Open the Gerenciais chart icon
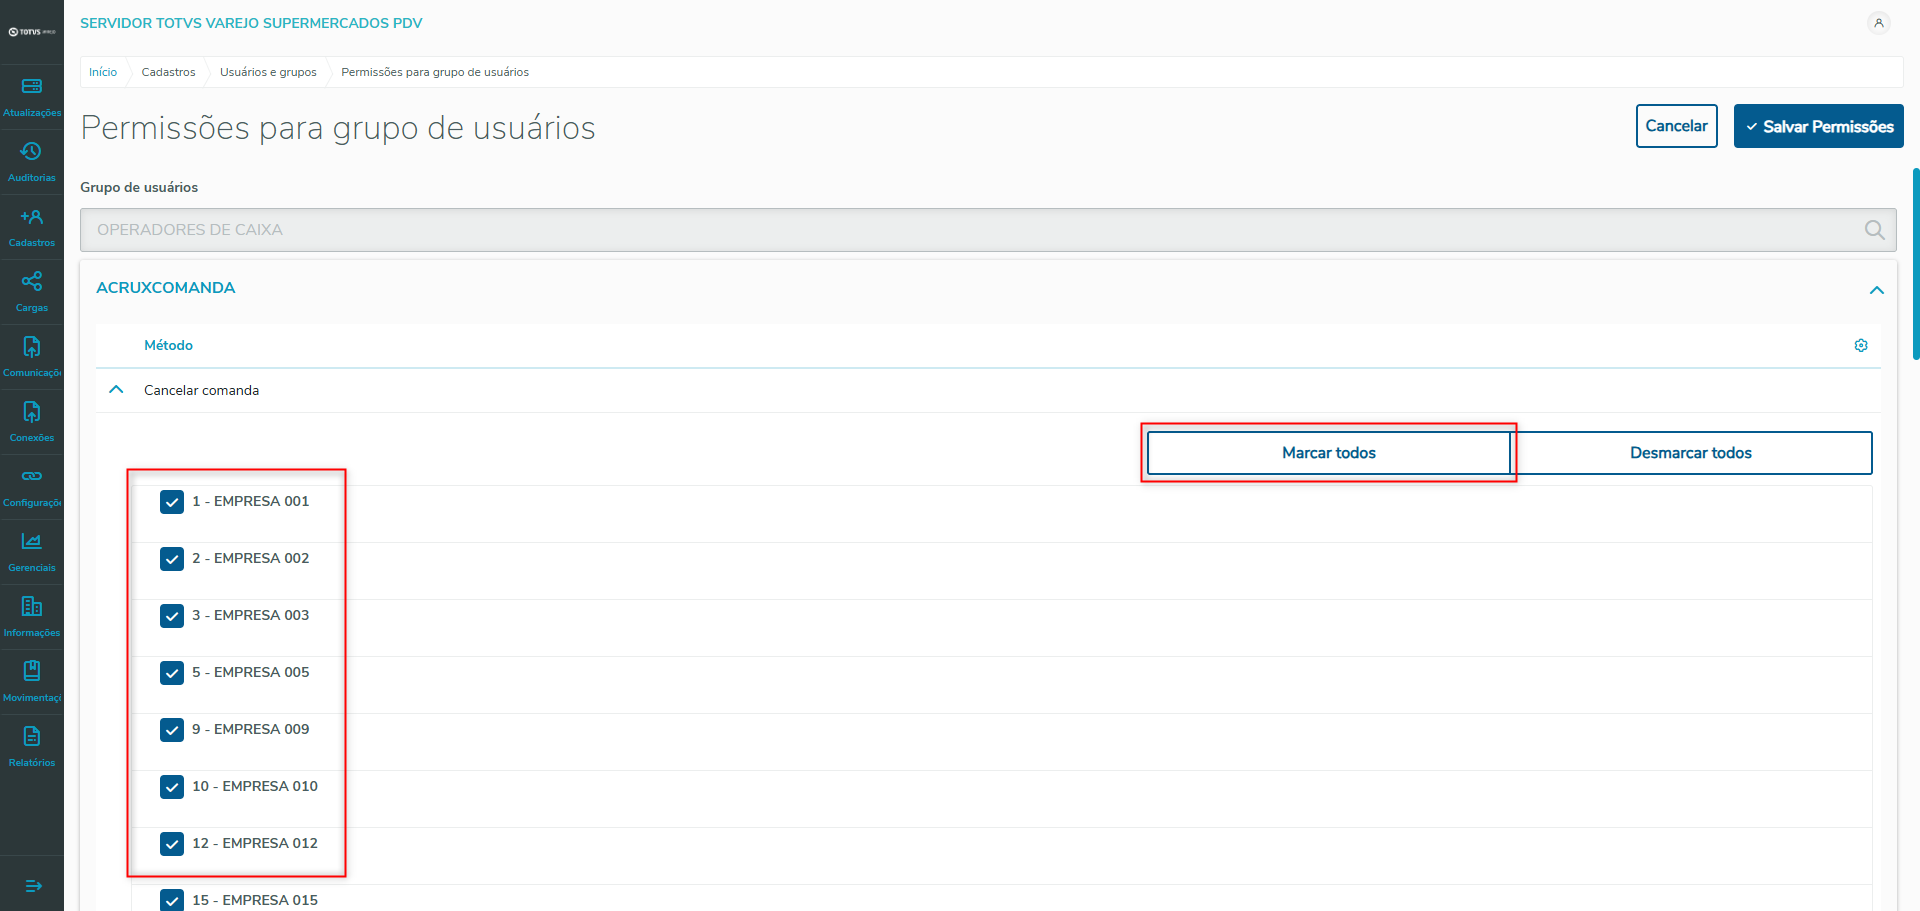The height and width of the screenshot is (911, 1920). click(x=32, y=542)
